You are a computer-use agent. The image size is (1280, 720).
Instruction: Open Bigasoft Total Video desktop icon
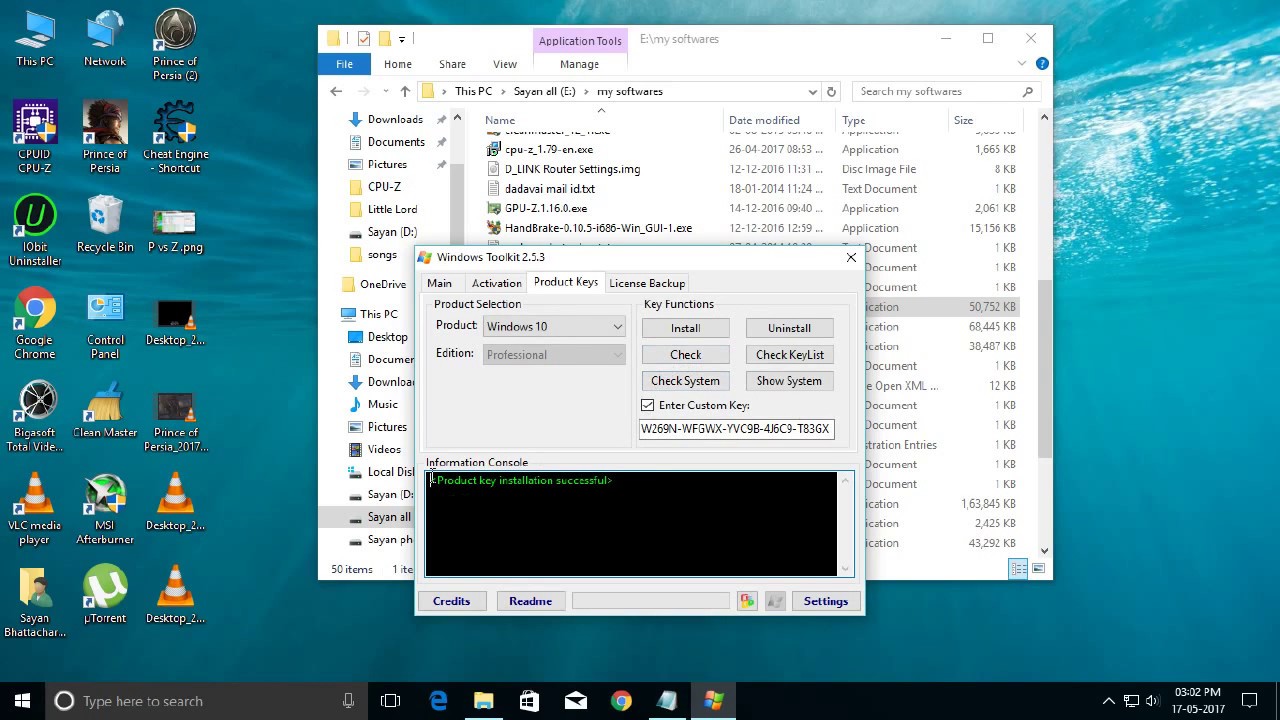35,417
